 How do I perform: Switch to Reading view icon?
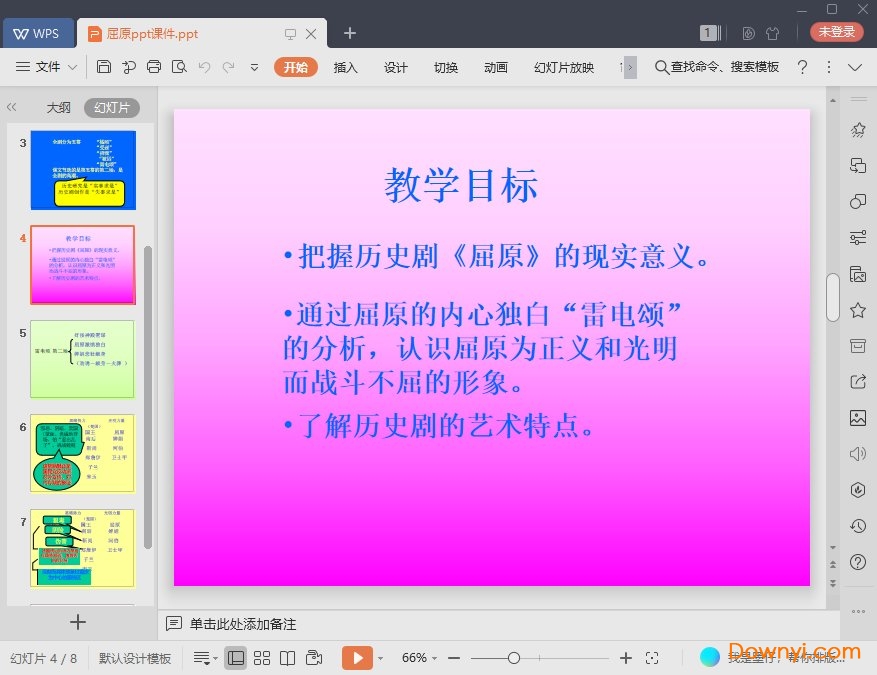click(x=287, y=658)
